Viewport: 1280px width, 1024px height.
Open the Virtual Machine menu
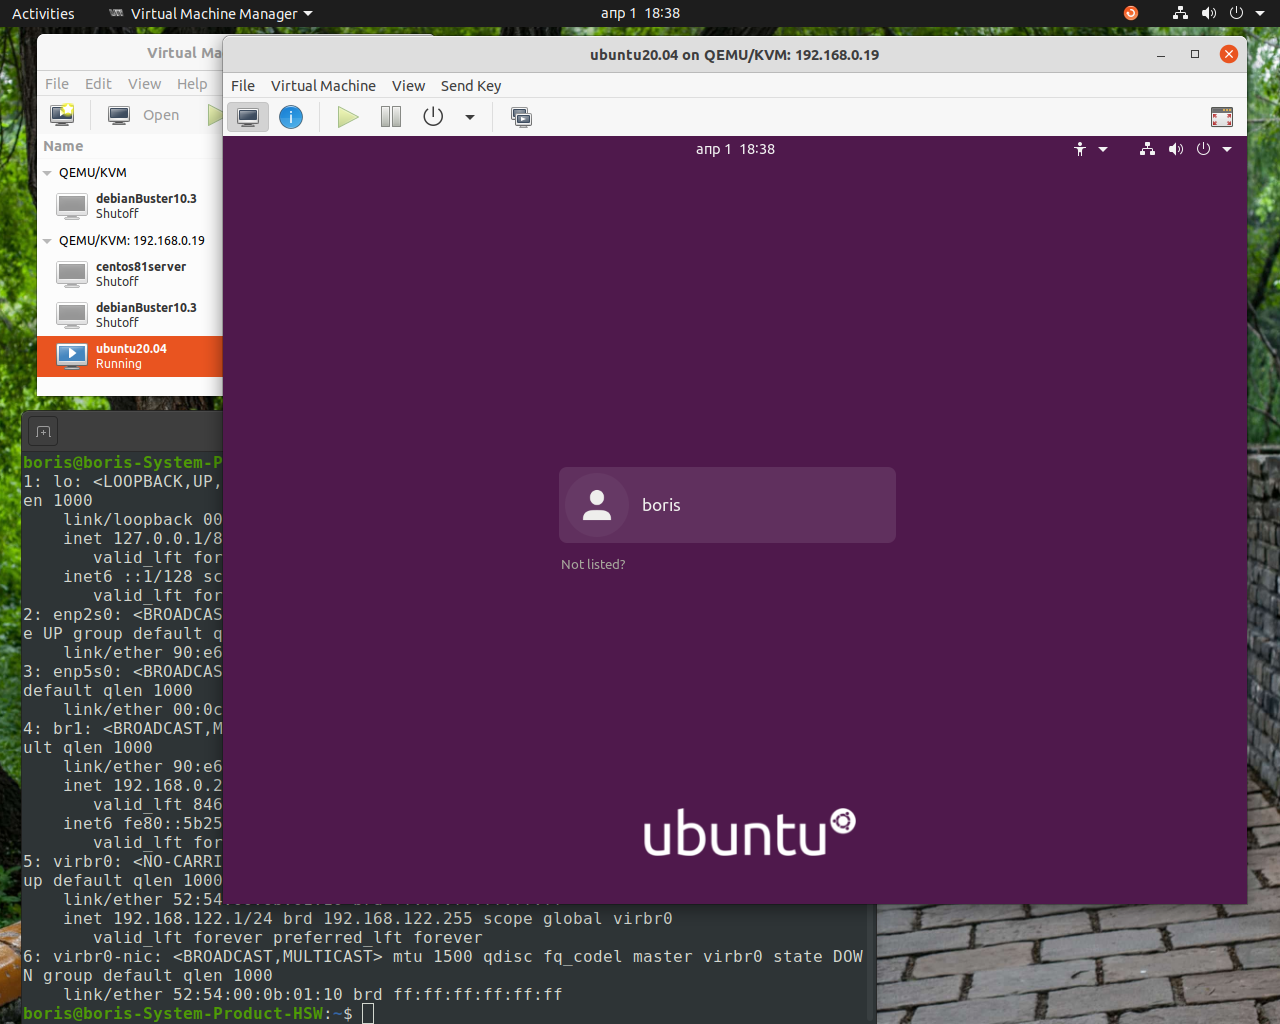(323, 86)
